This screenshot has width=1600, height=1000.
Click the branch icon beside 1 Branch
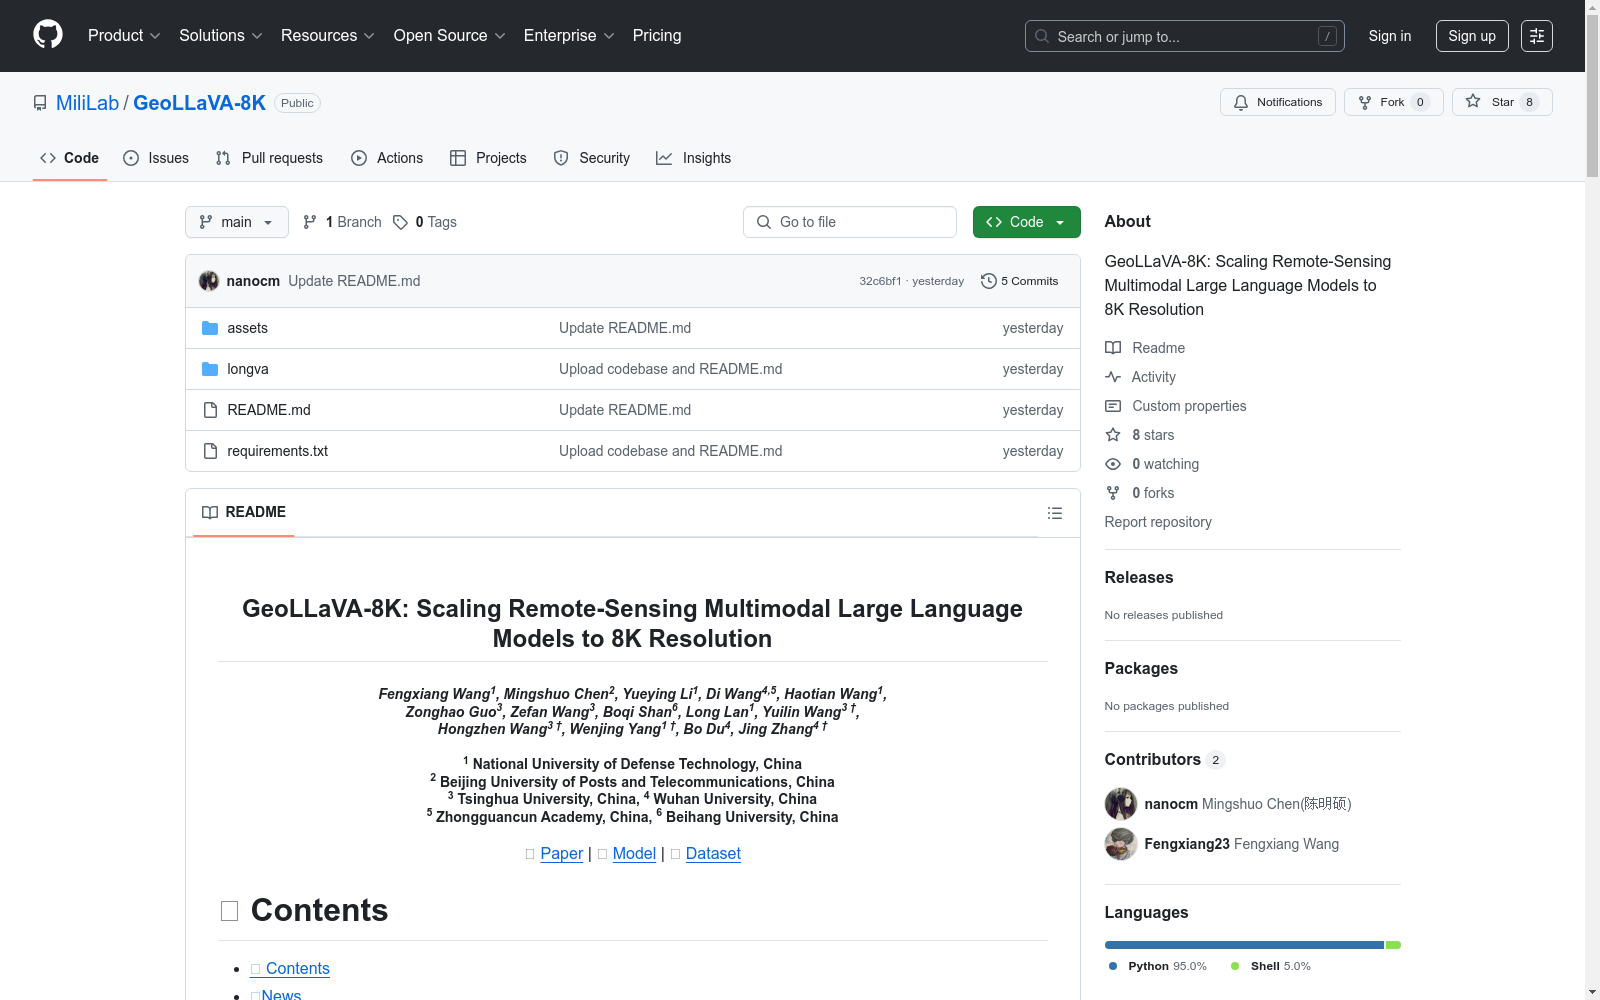310,222
